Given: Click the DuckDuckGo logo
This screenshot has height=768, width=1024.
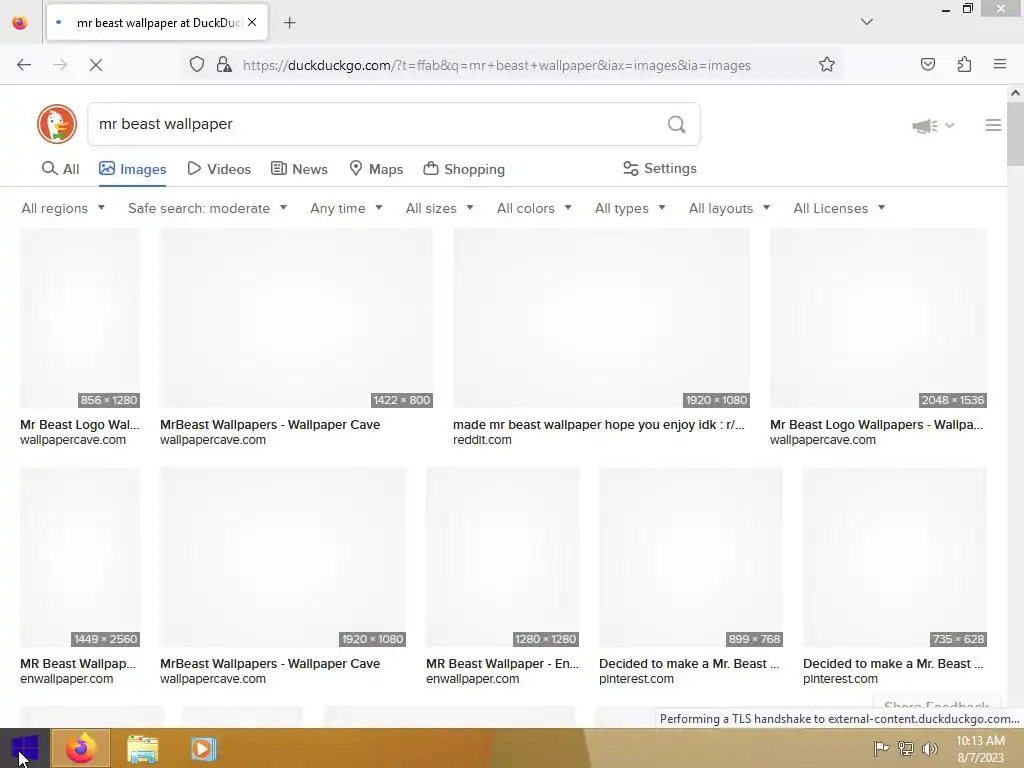Looking at the screenshot, I should click(x=57, y=123).
